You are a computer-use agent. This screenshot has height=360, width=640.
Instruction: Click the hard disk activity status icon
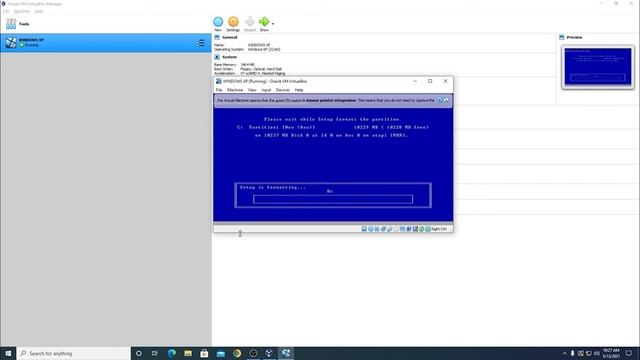coord(364,229)
